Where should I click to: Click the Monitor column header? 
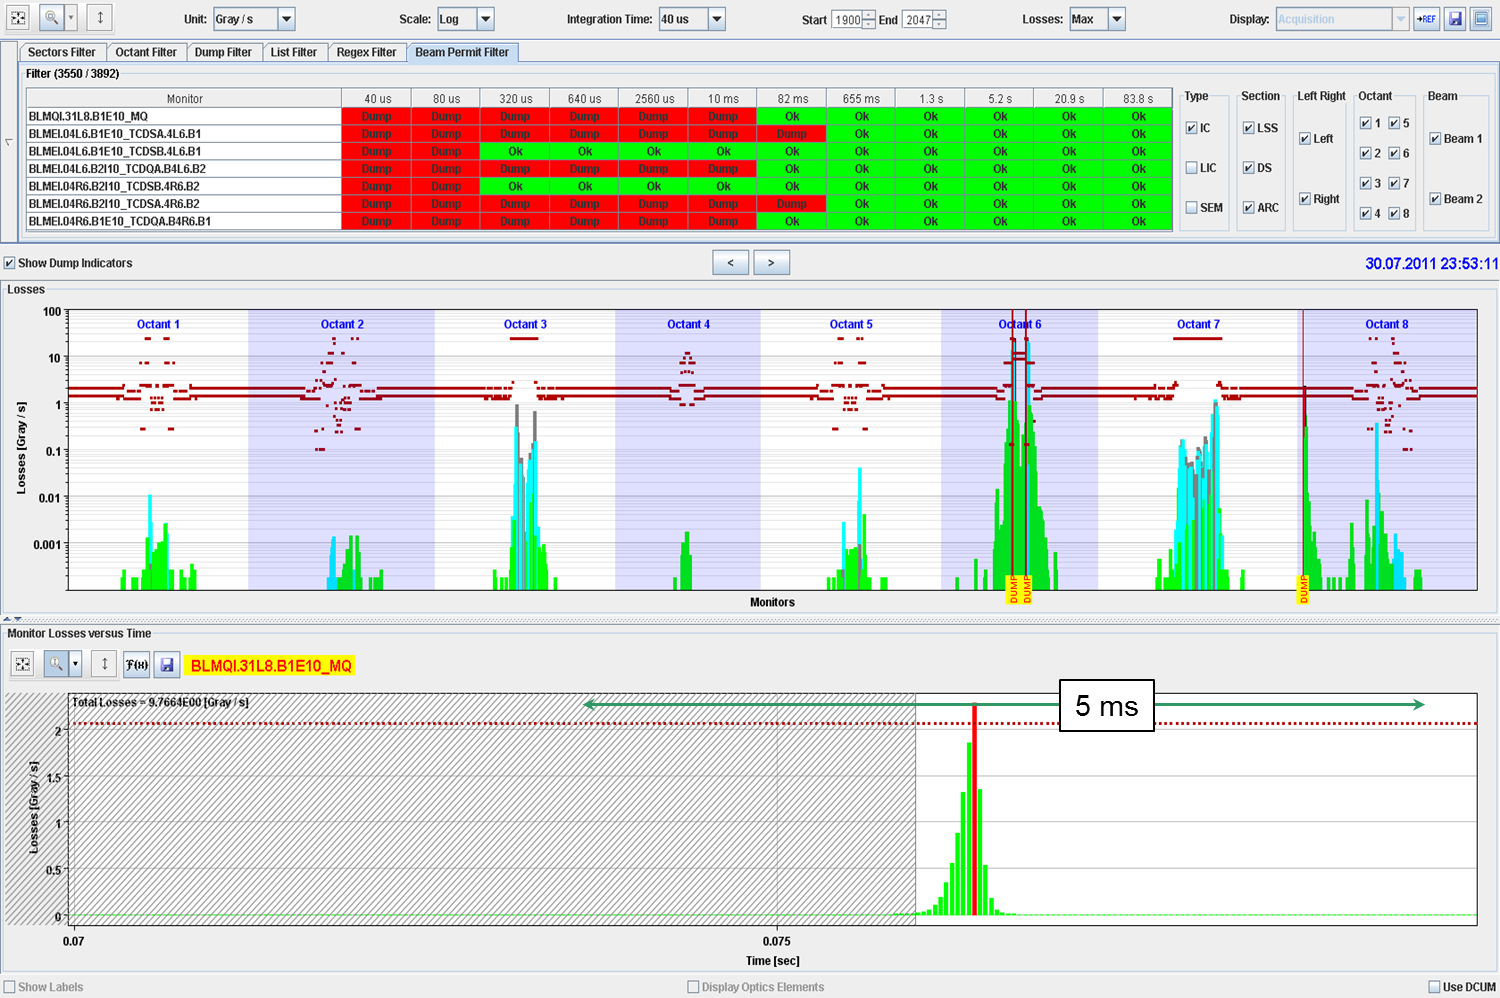(184, 99)
